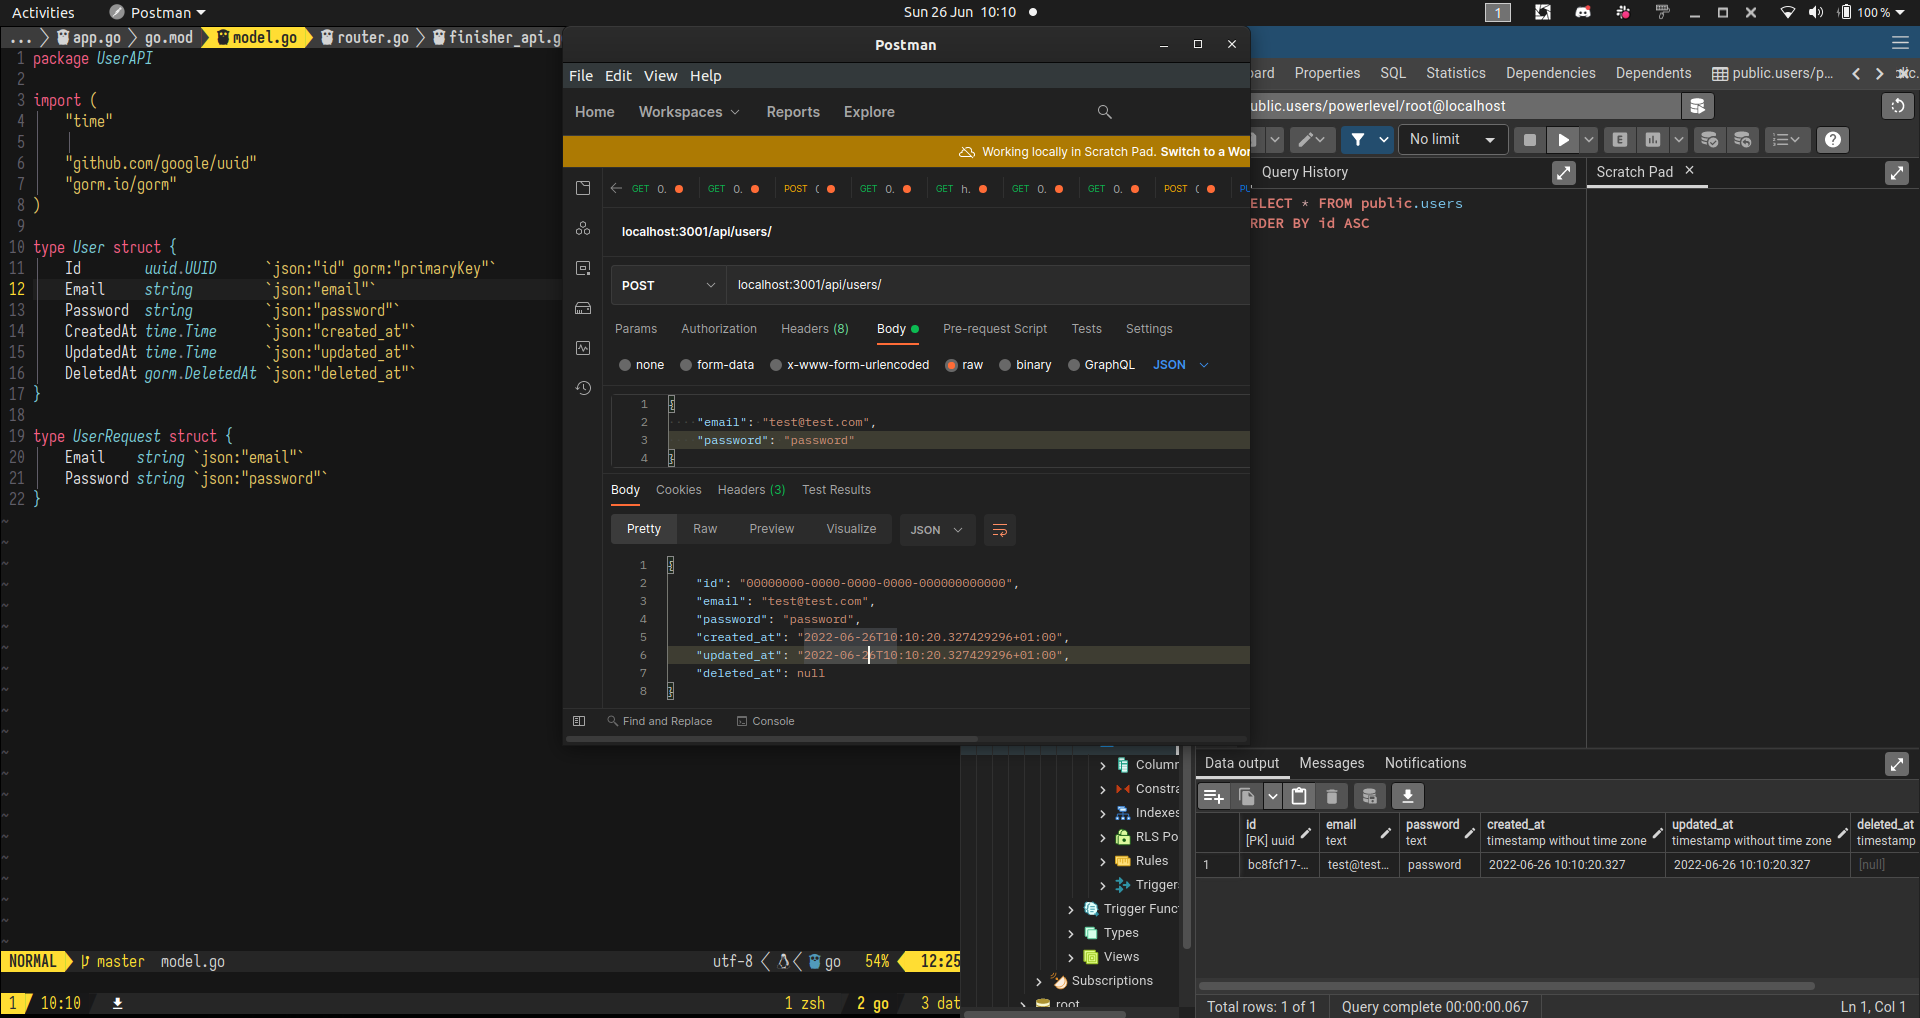Open the JSON request body format dropdown

pyautogui.click(x=1181, y=365)
